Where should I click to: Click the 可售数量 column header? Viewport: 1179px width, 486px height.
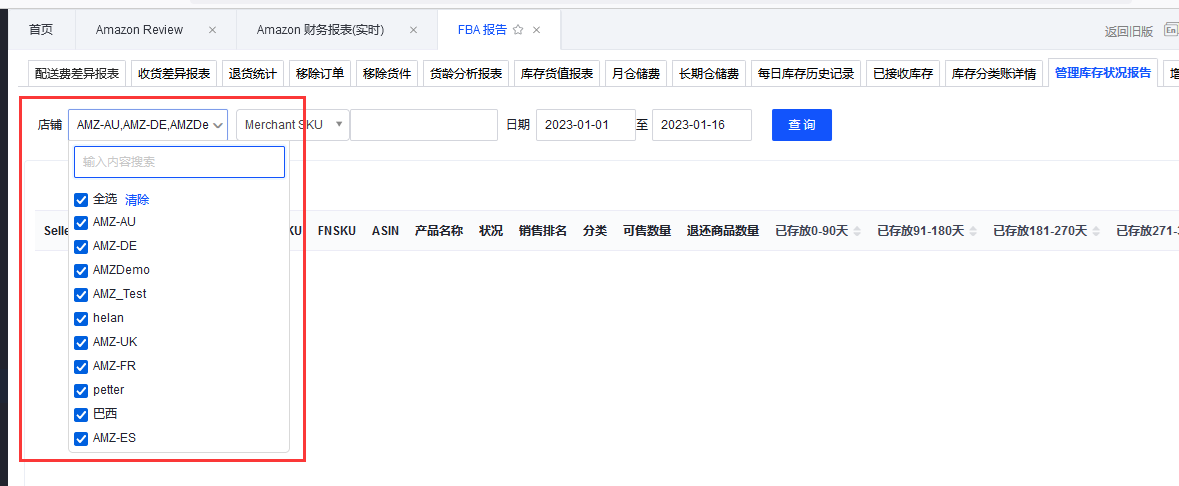pyautogui.click(x=647, y=231)
